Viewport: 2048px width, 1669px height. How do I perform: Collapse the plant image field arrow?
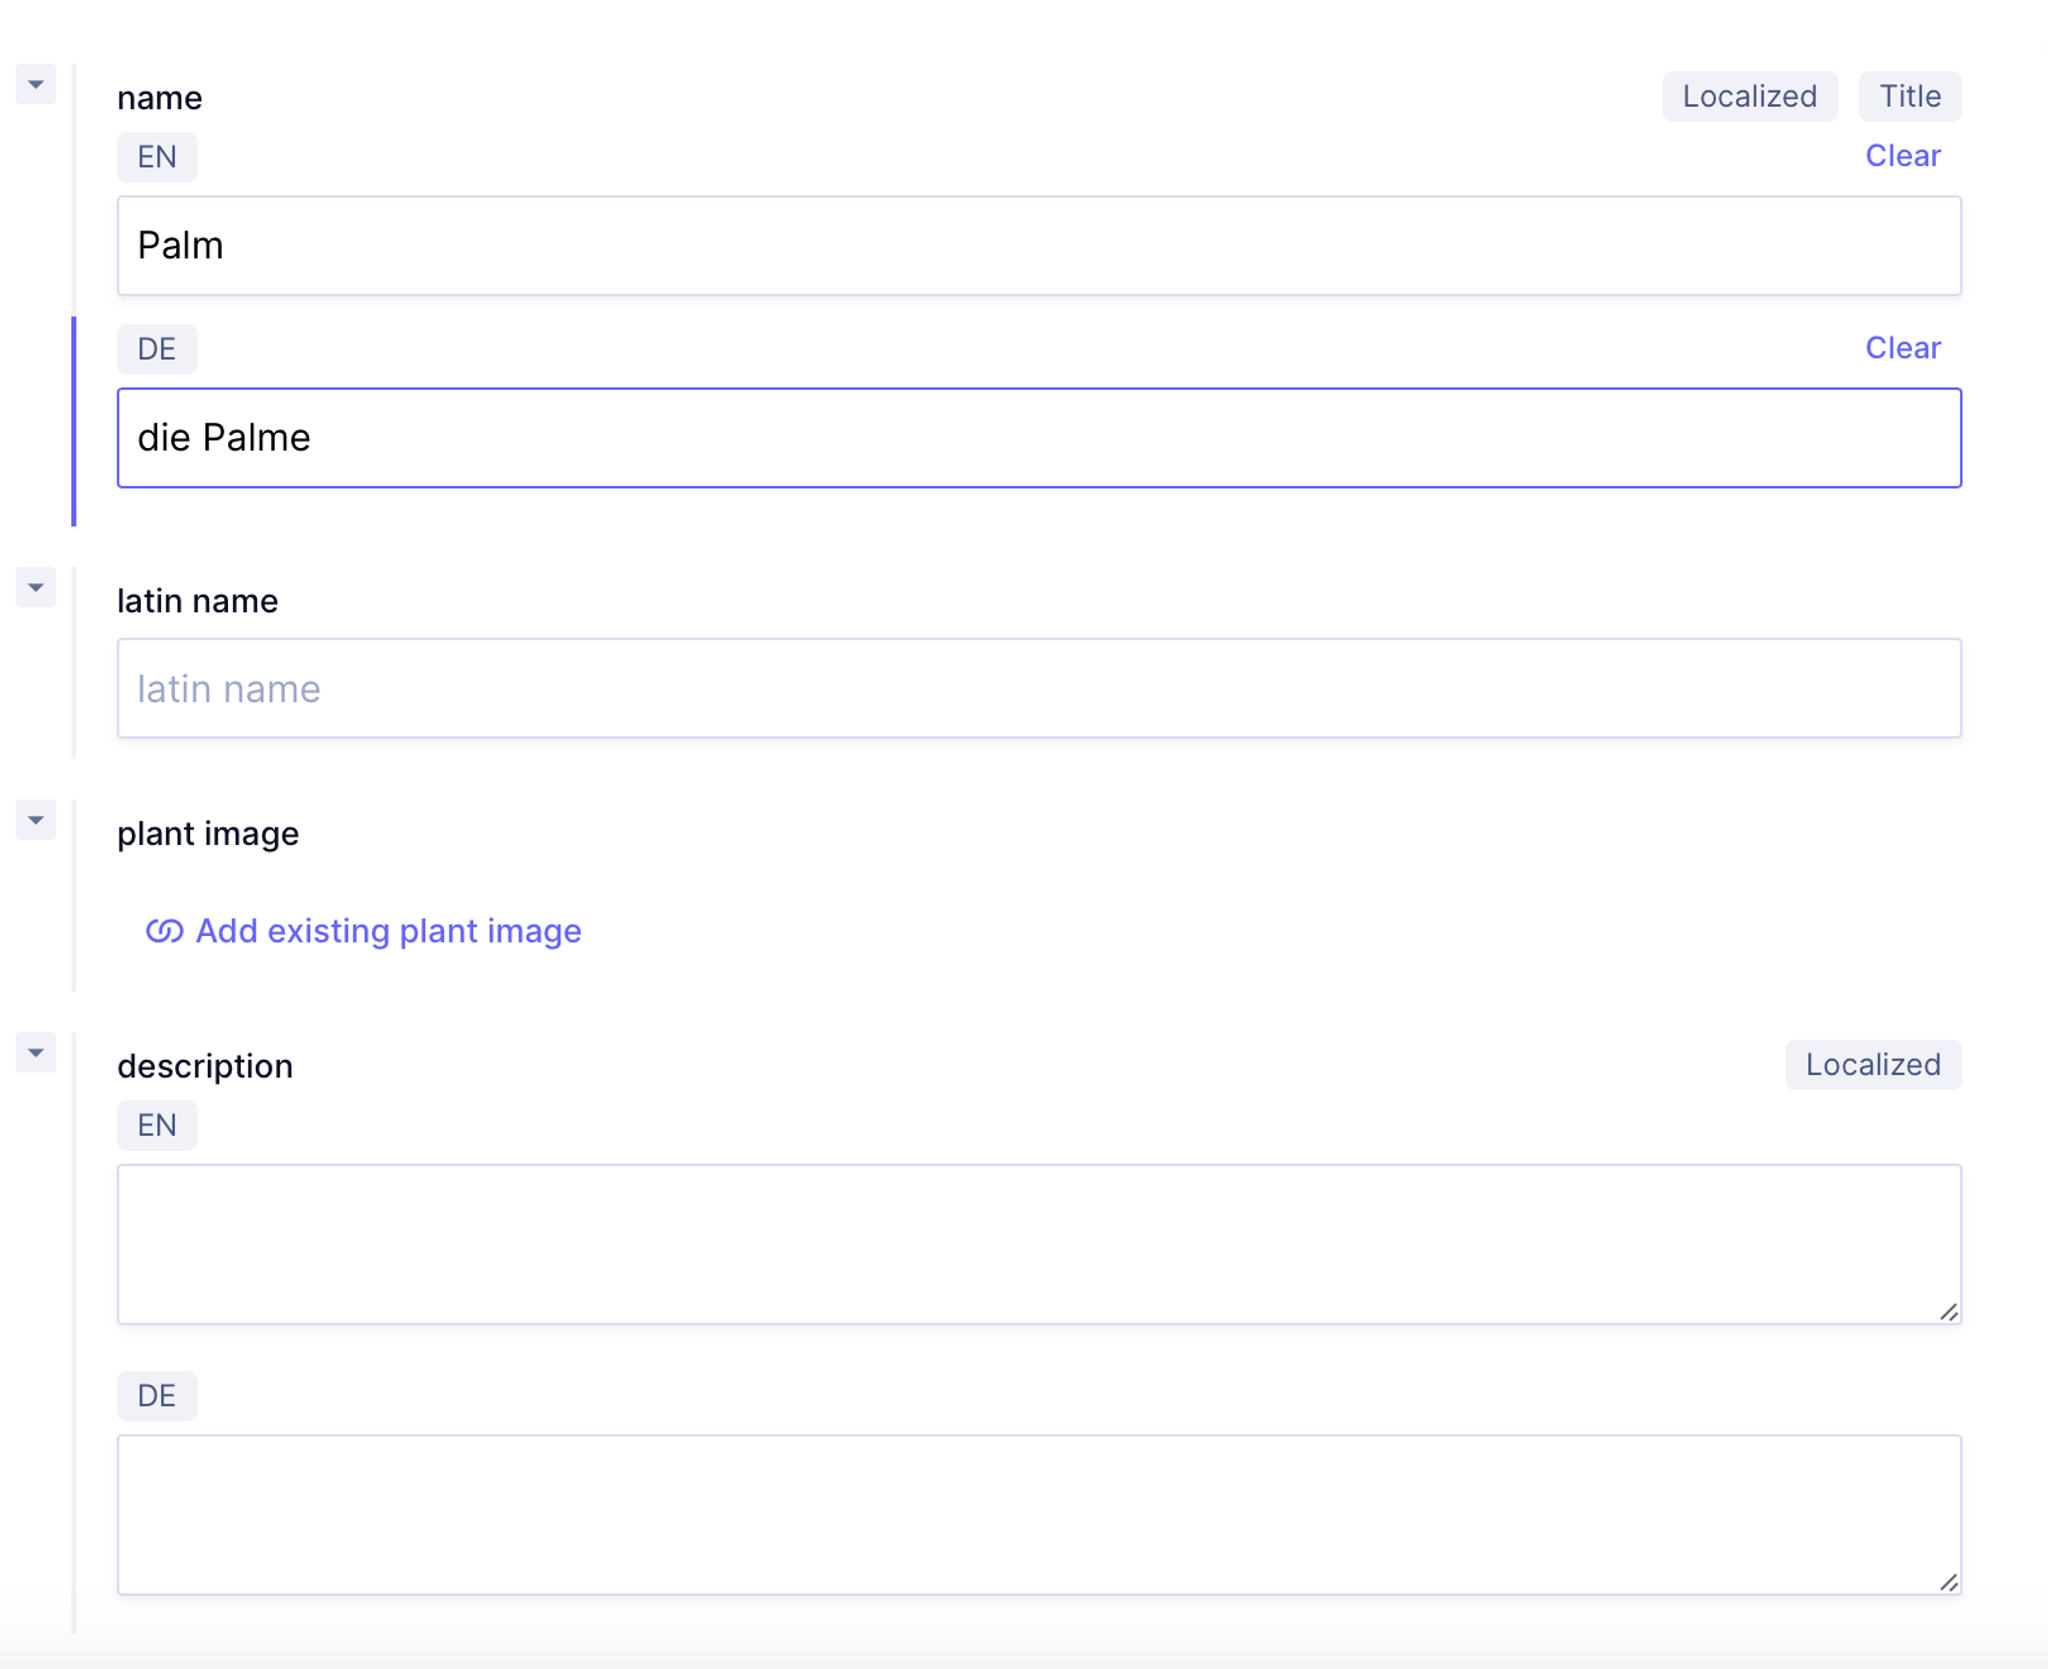pos(36,821)
